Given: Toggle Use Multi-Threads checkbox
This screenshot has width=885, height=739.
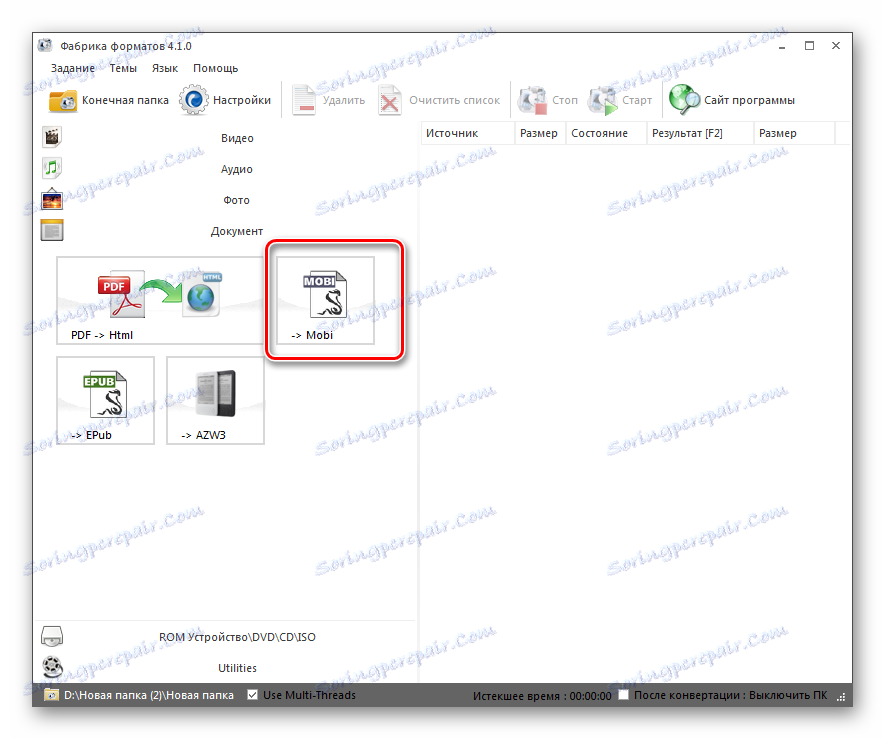Looking at the screenshot, I should [253, 695].
